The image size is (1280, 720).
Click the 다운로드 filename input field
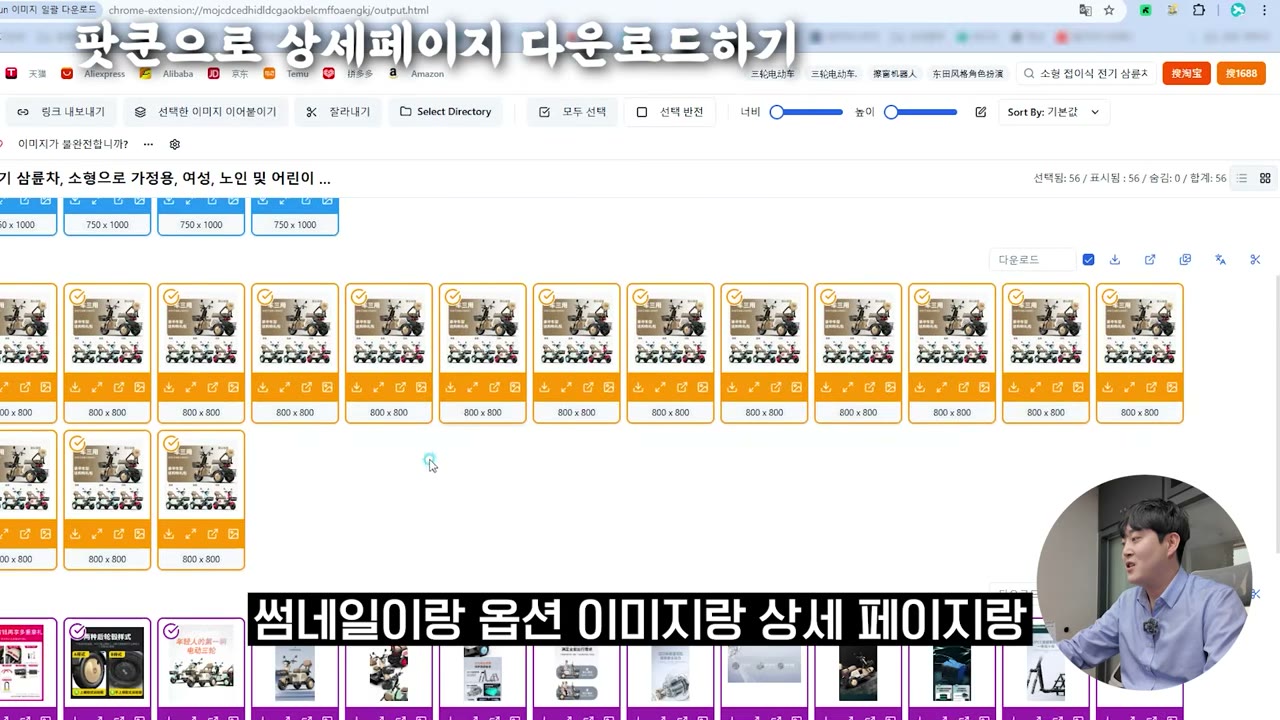[x=1032, y=260]
